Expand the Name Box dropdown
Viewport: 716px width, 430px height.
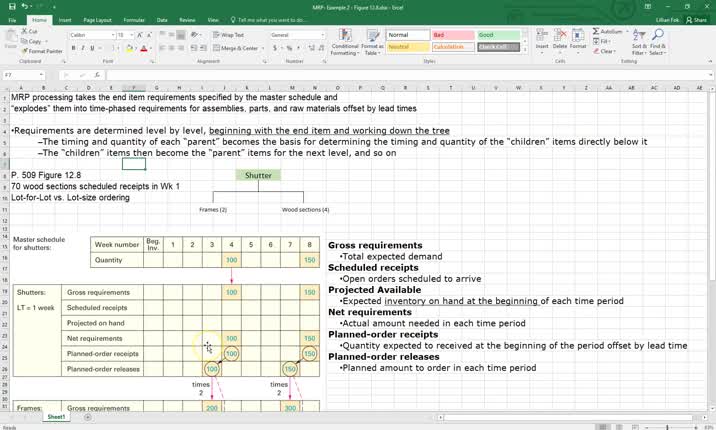[41, 75]
